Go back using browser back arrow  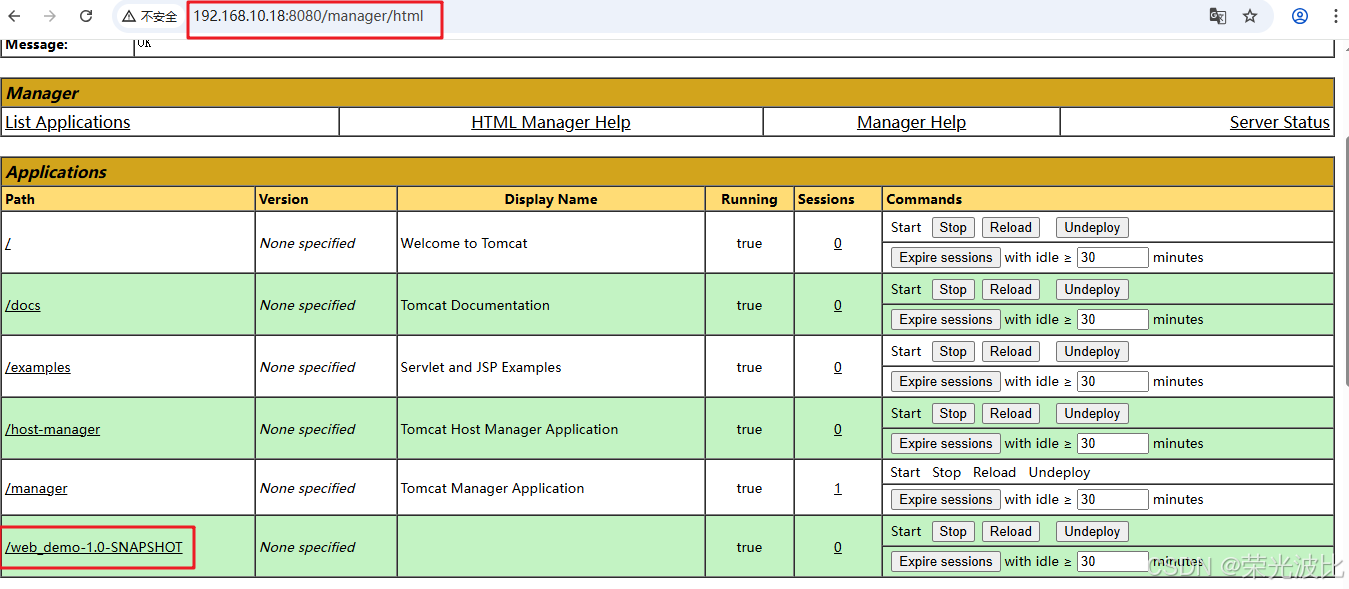pyautogui.click(x=15, y=16)
